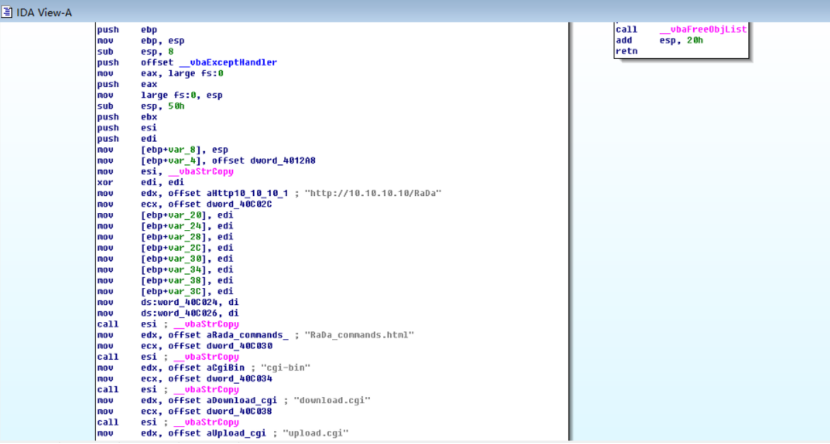The image size is (830, 444).
Task: Follow the aCgiBin string offset
Action: [x=225, y=368]
